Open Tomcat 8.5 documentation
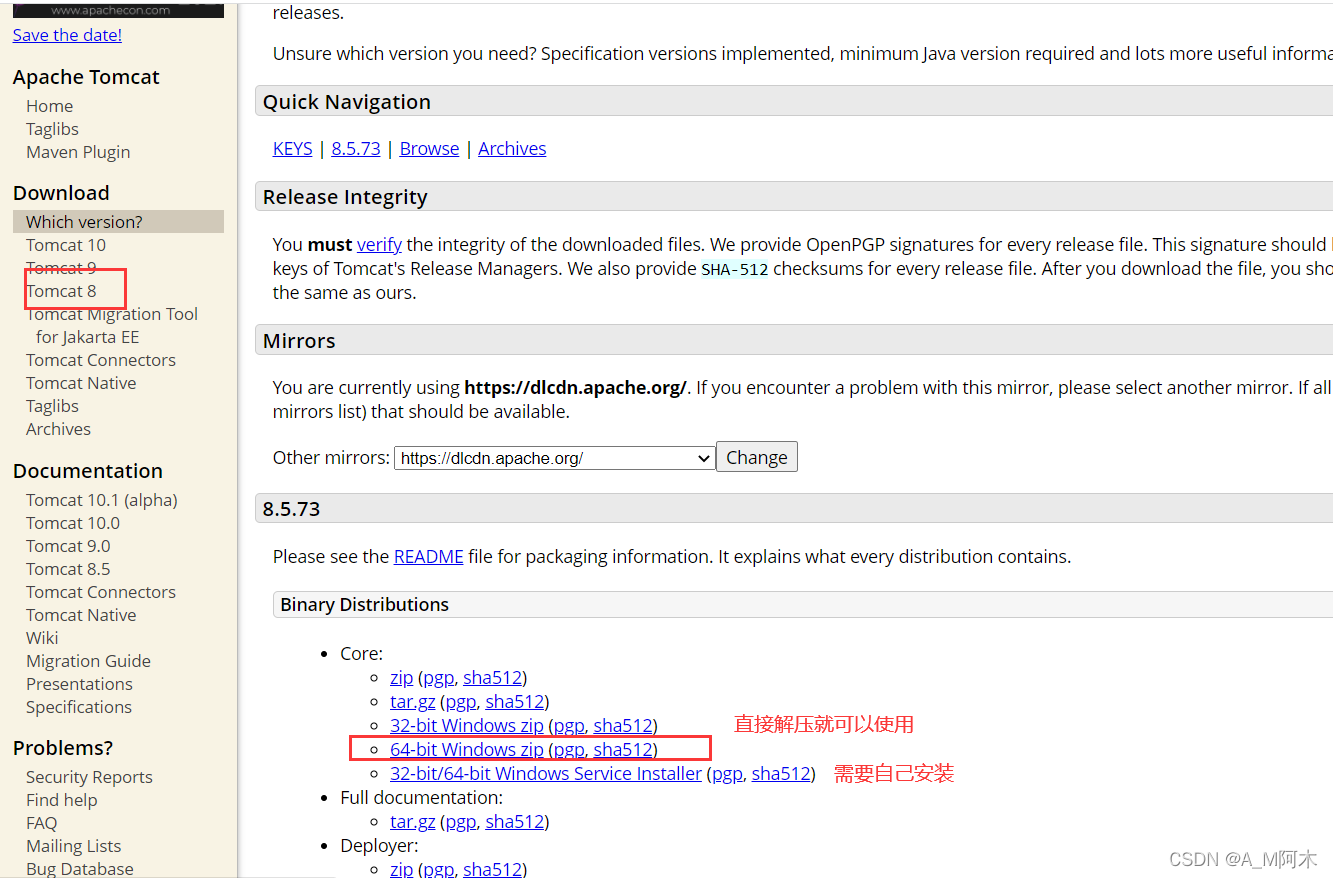The image size is (1333, 878). tap(68, 569)
